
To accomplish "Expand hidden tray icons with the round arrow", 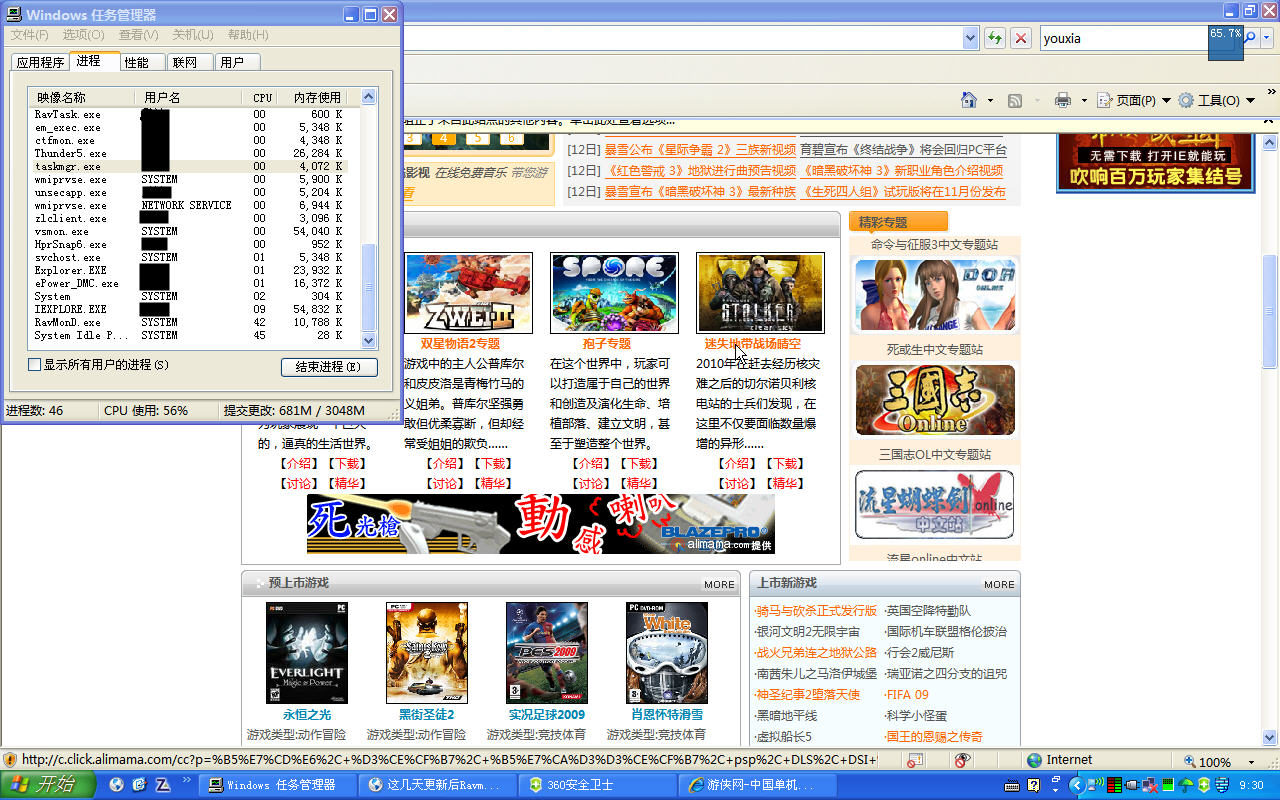I will [1077, 785].
